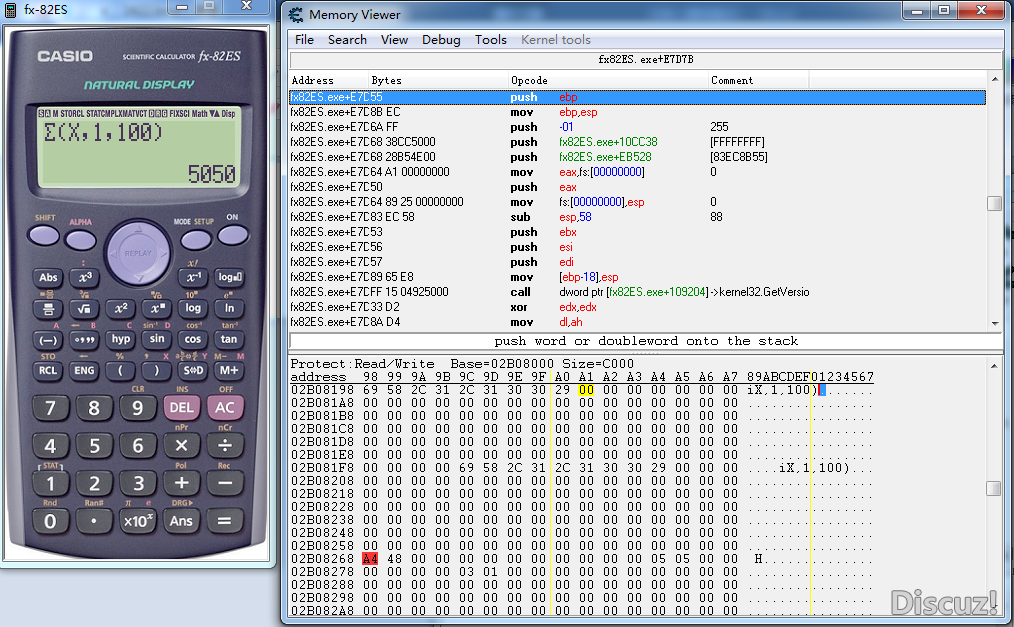Click the negative sign (−) key
Viewport: 1014px width, 627px height.
(49, 339)
